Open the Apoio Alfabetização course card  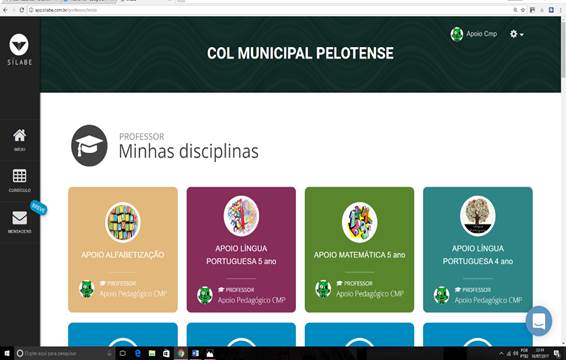pyautogui.click(x=123, y=249)
